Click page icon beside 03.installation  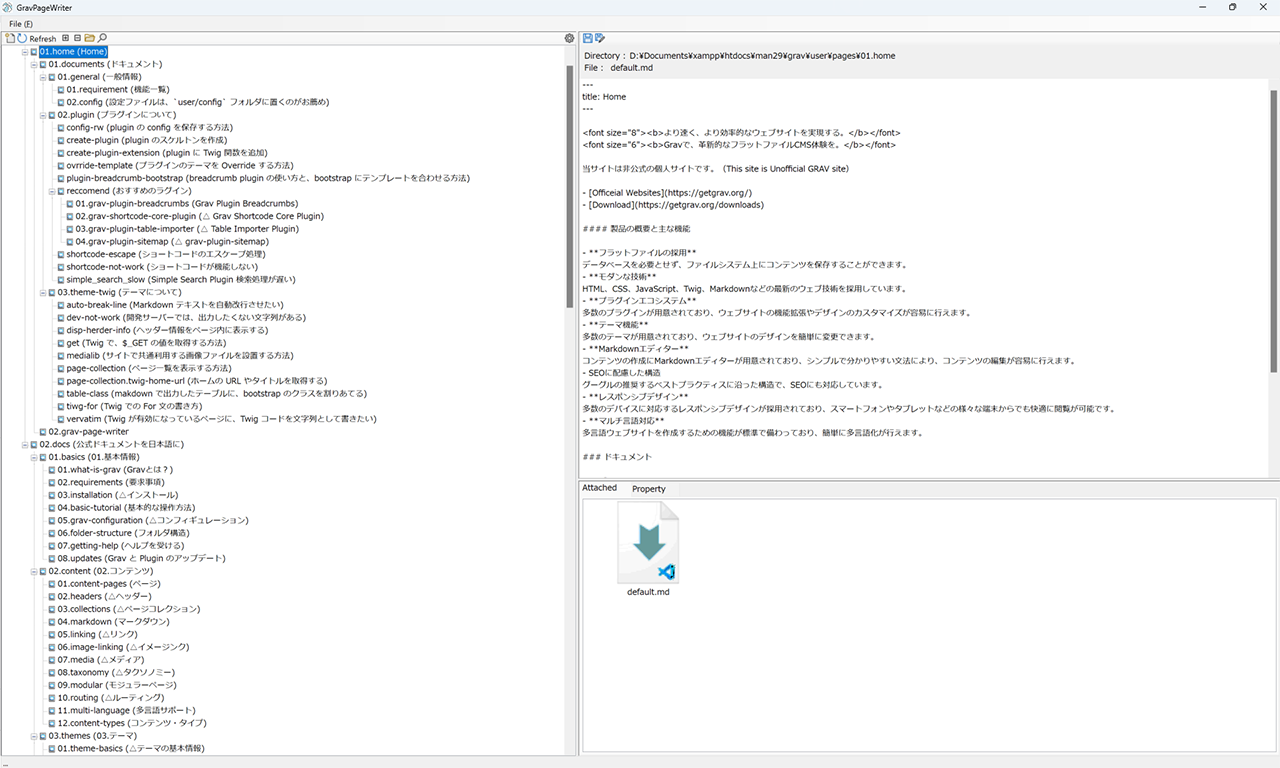52,495
